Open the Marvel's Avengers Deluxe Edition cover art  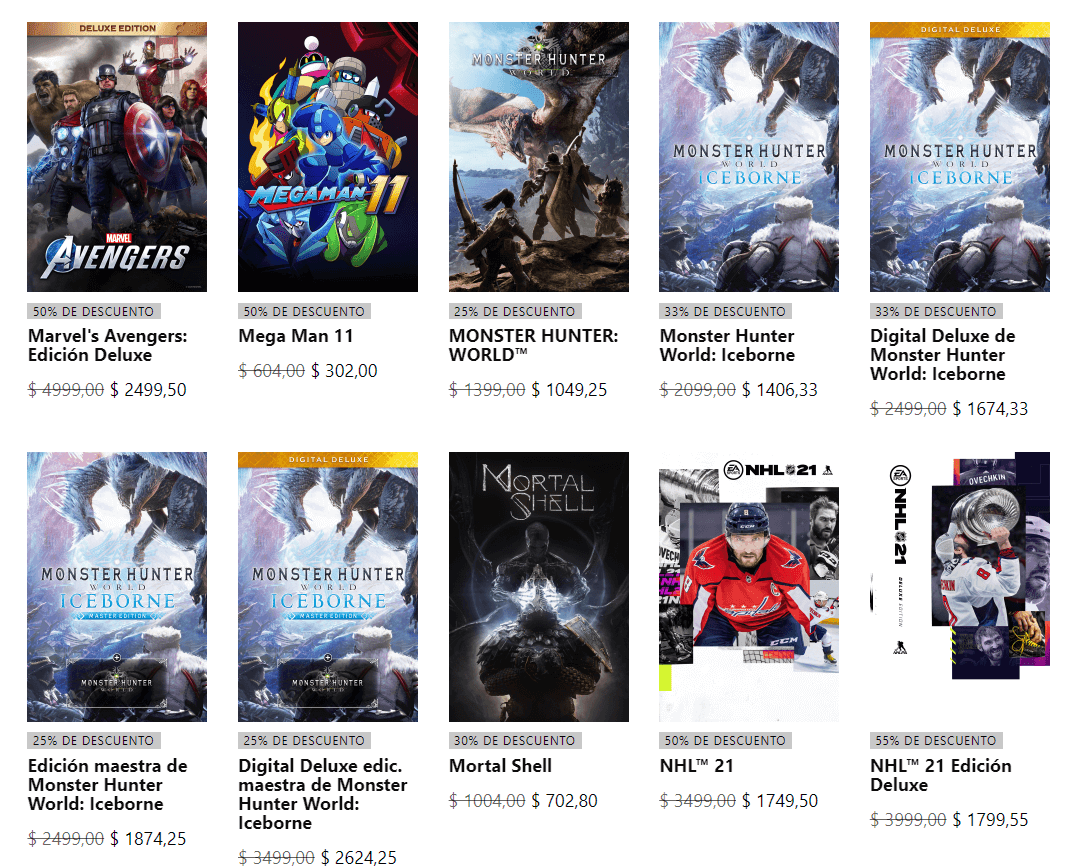click(117, 157)
